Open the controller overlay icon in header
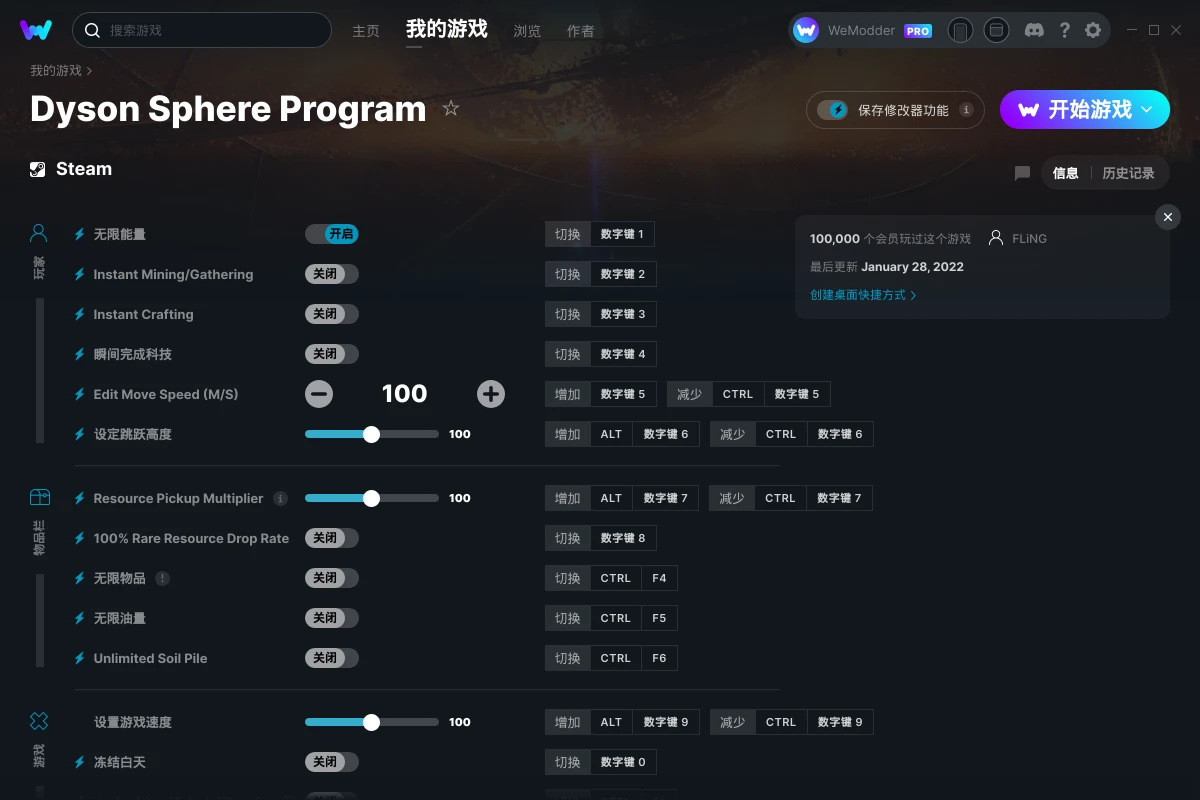 click(x=960, y=30)
